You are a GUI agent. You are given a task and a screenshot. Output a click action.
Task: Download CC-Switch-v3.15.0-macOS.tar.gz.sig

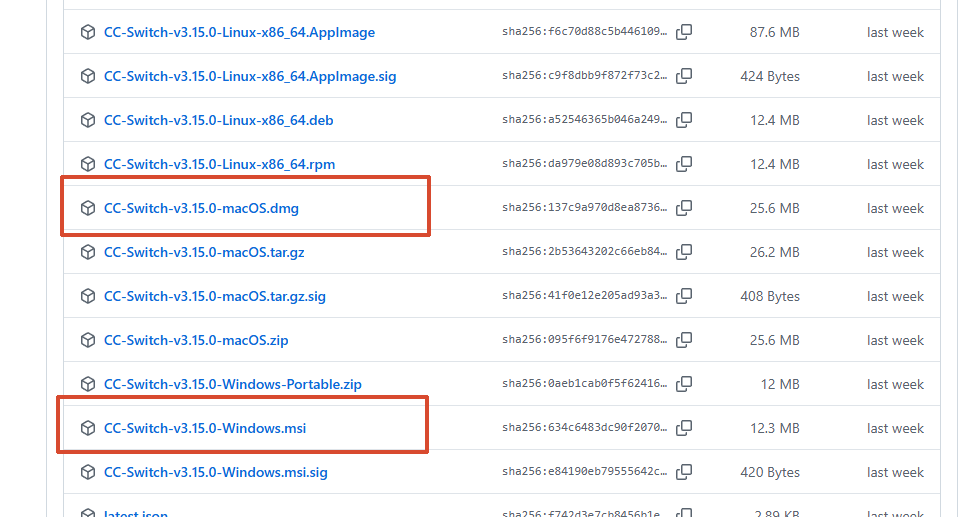(214, 296)
